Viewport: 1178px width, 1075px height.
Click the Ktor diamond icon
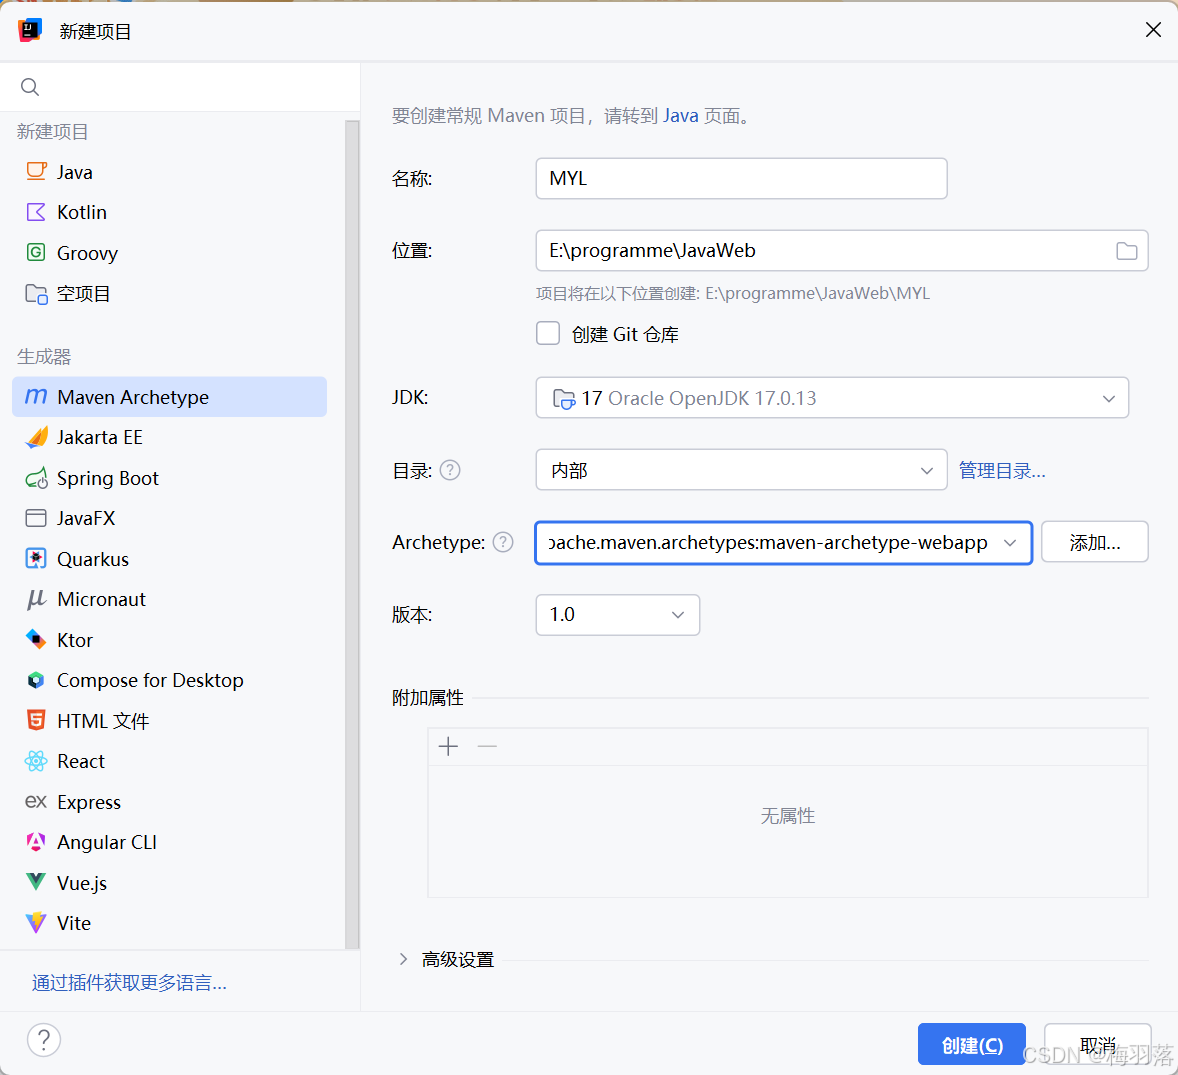click(36, 640)
